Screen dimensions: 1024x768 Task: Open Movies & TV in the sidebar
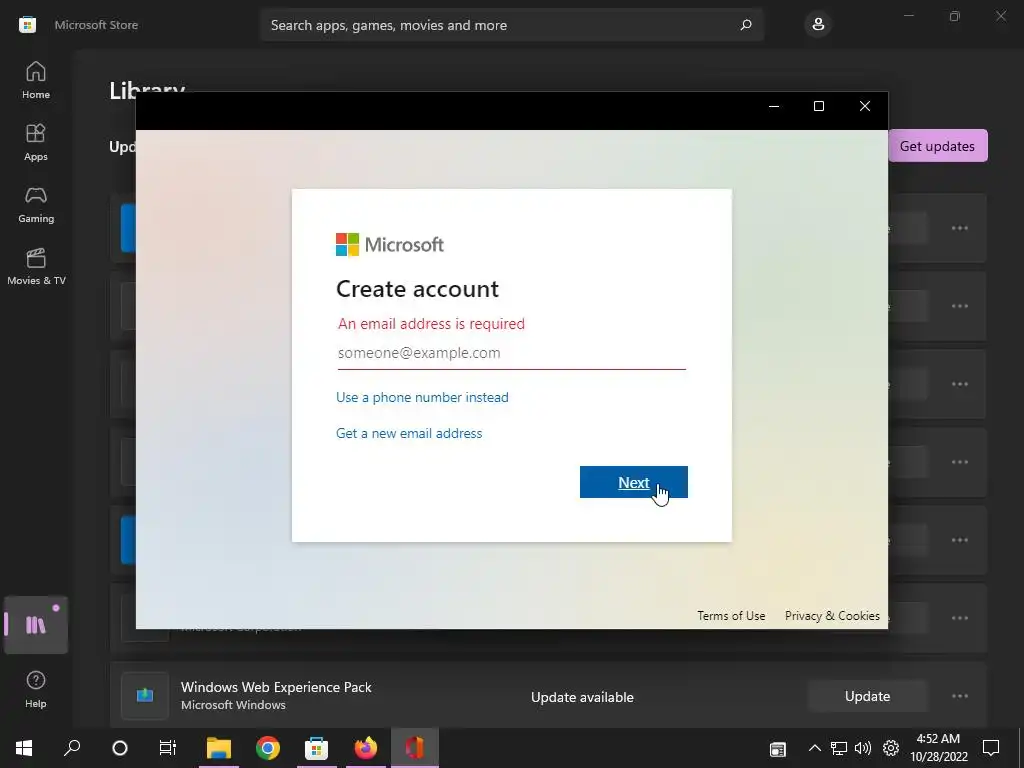pos(36,266)
